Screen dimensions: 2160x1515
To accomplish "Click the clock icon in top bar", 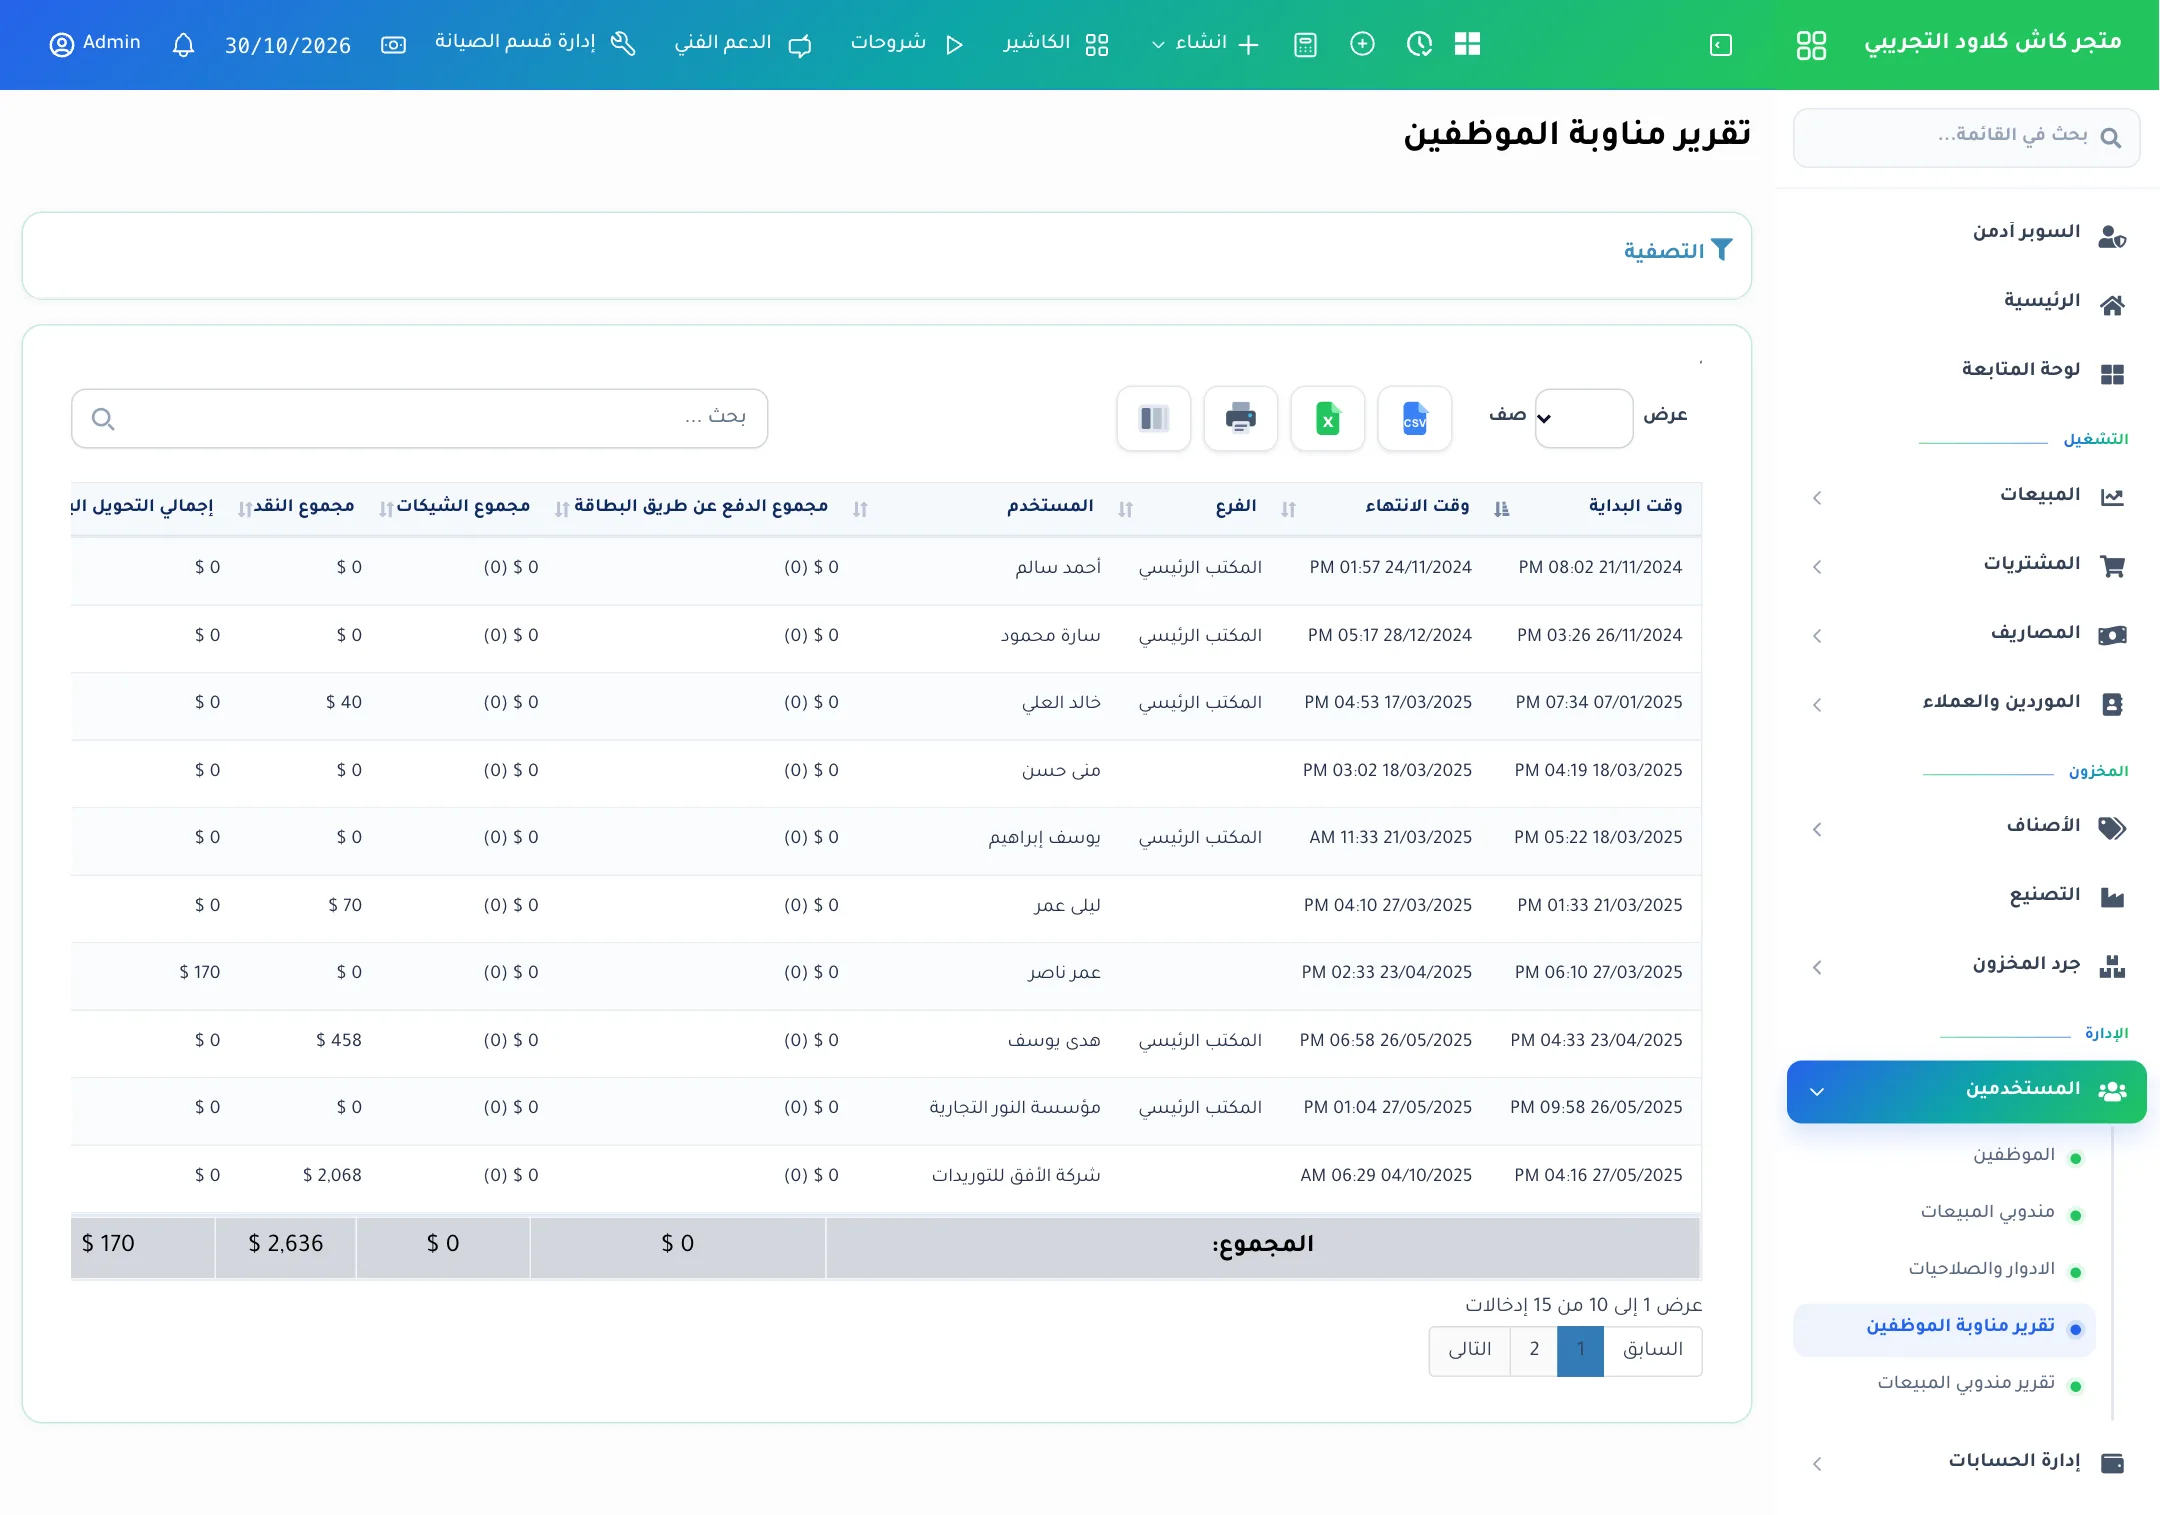I will pos(1419,44).
